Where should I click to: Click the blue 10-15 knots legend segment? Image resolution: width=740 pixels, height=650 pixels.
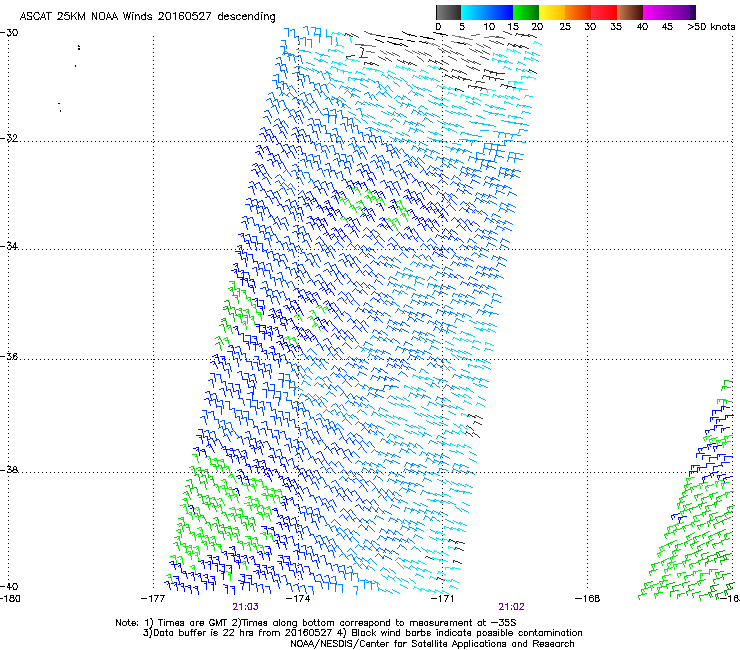500,12
